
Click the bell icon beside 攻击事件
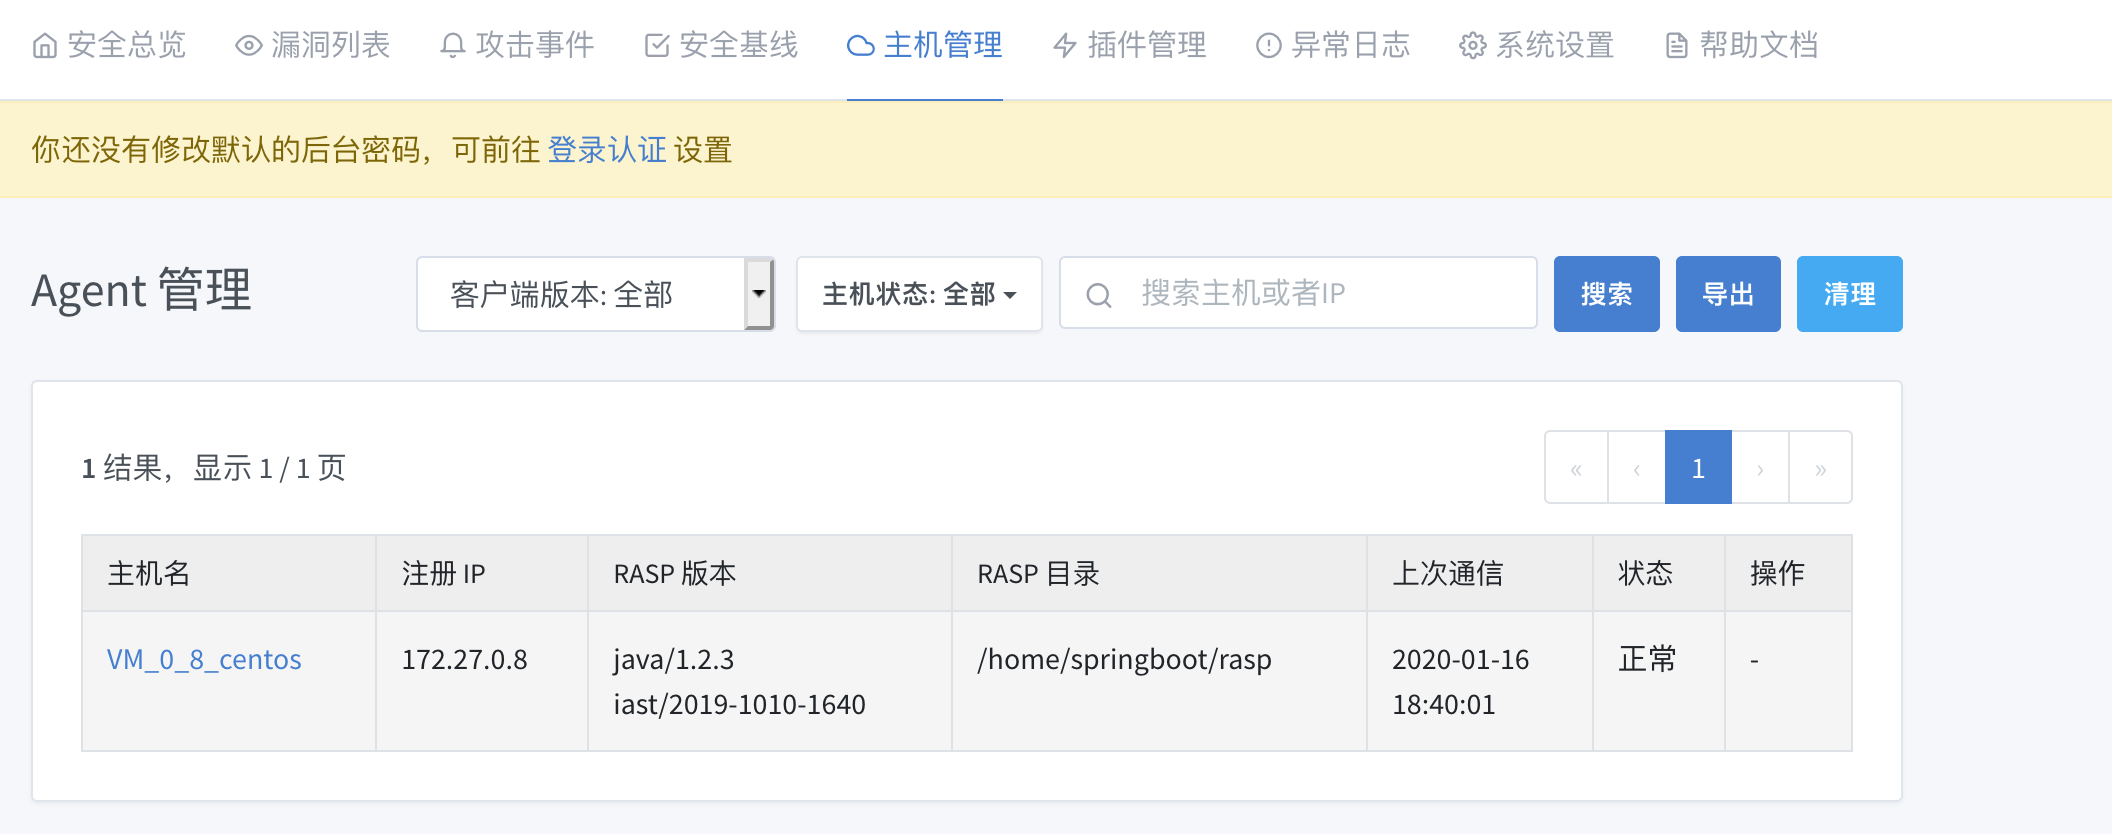[x=453, y=45]
